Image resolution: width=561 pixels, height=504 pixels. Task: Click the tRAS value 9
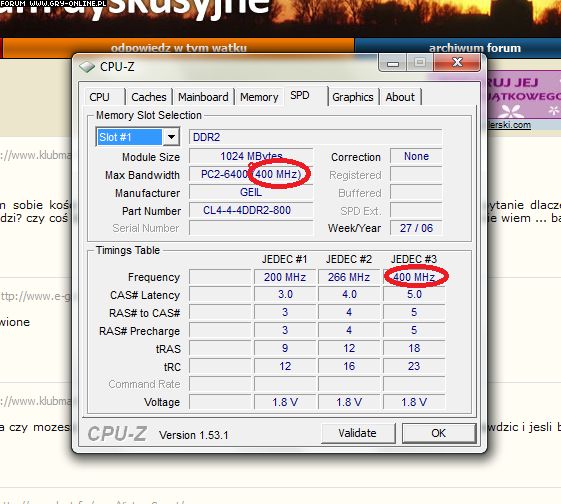coord(285,348)
